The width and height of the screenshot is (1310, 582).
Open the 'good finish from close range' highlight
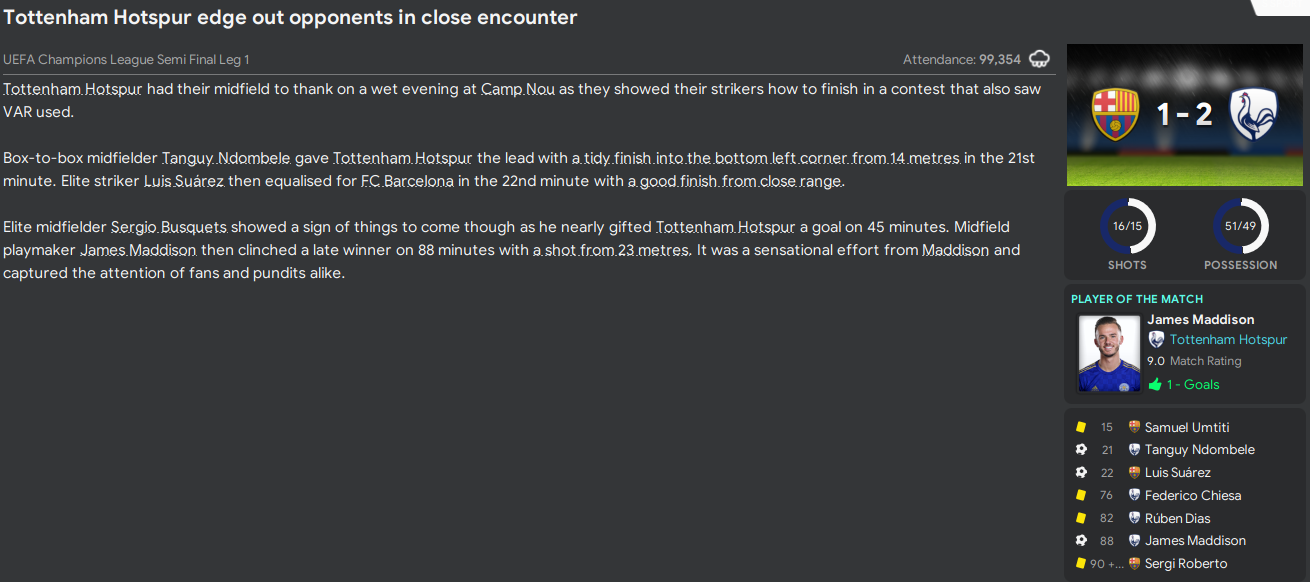coord(736,181)
